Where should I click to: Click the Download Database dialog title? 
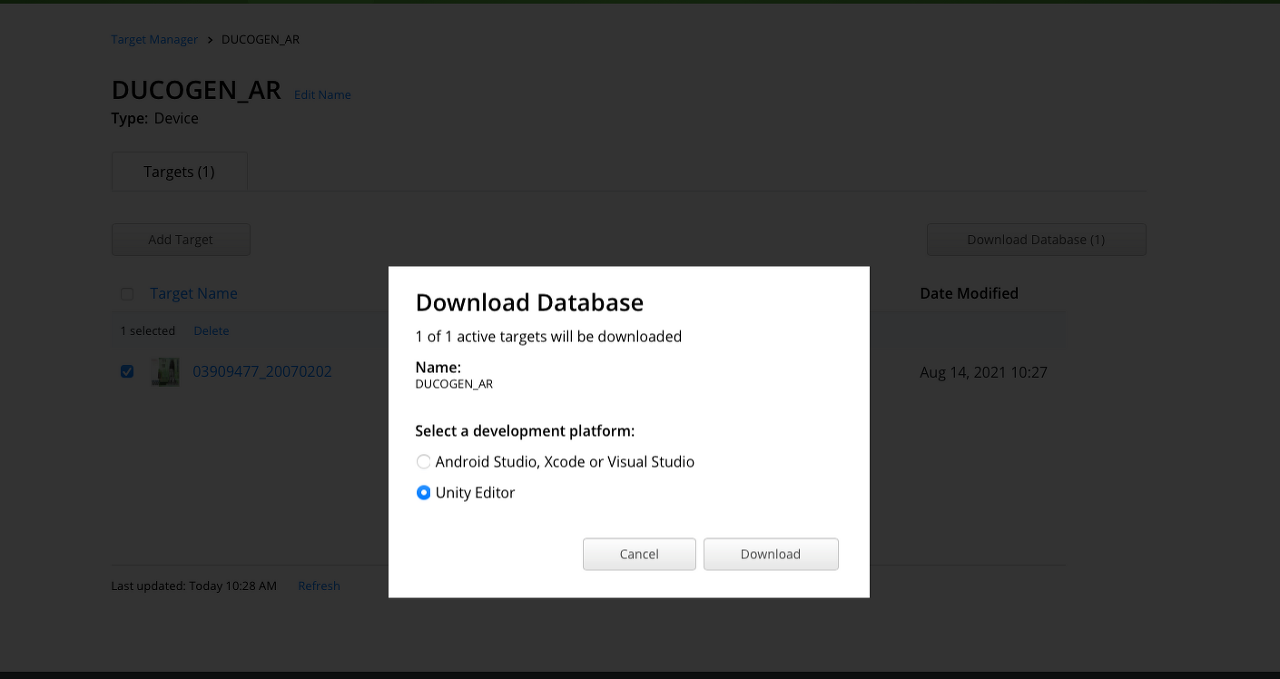[530, 302]
